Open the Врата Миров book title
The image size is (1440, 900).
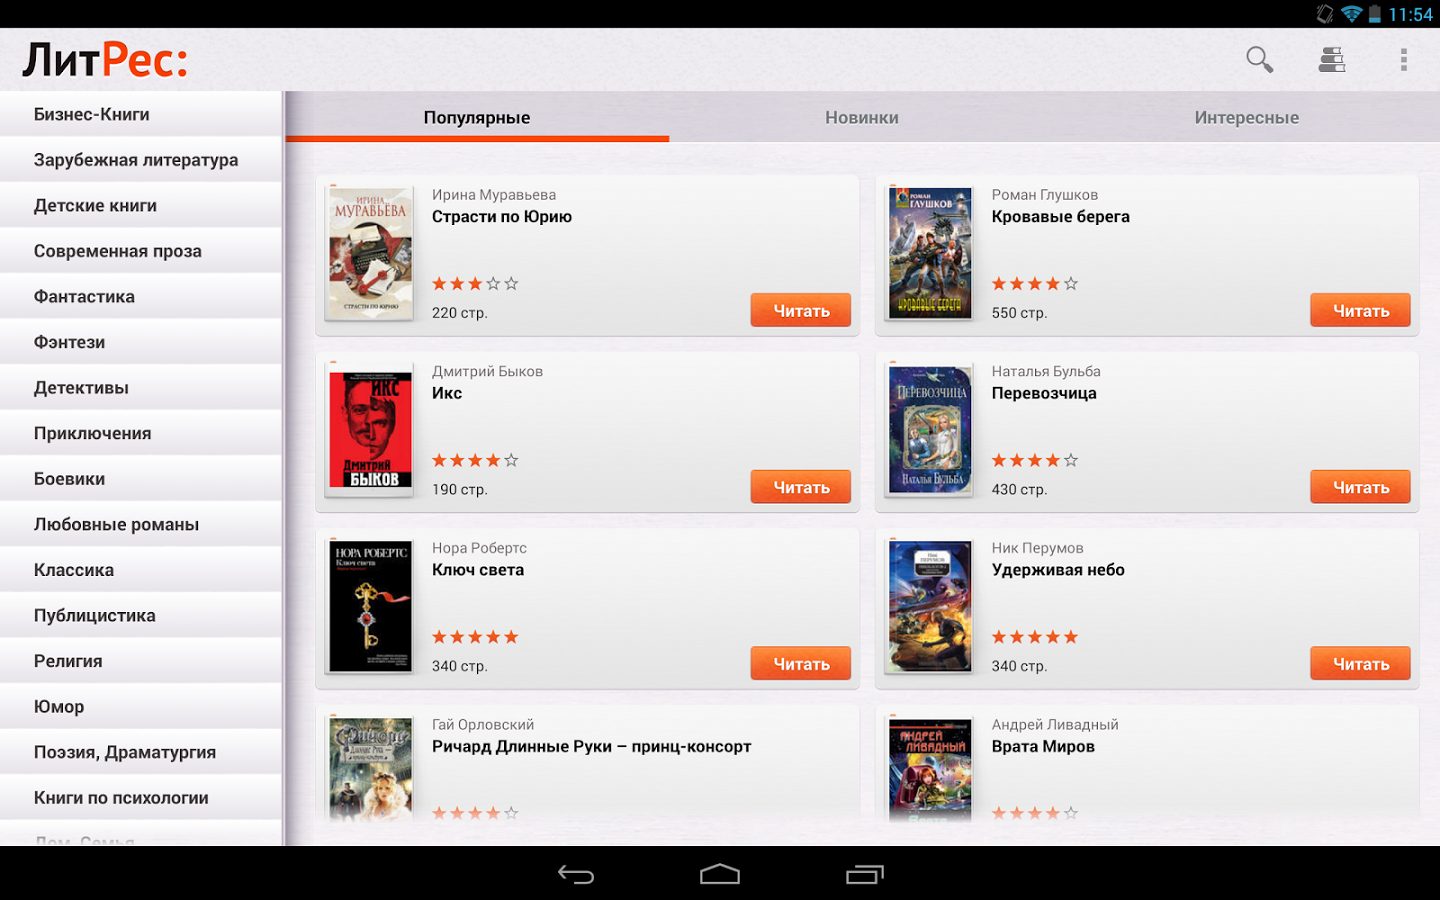tap(1043, 746)
